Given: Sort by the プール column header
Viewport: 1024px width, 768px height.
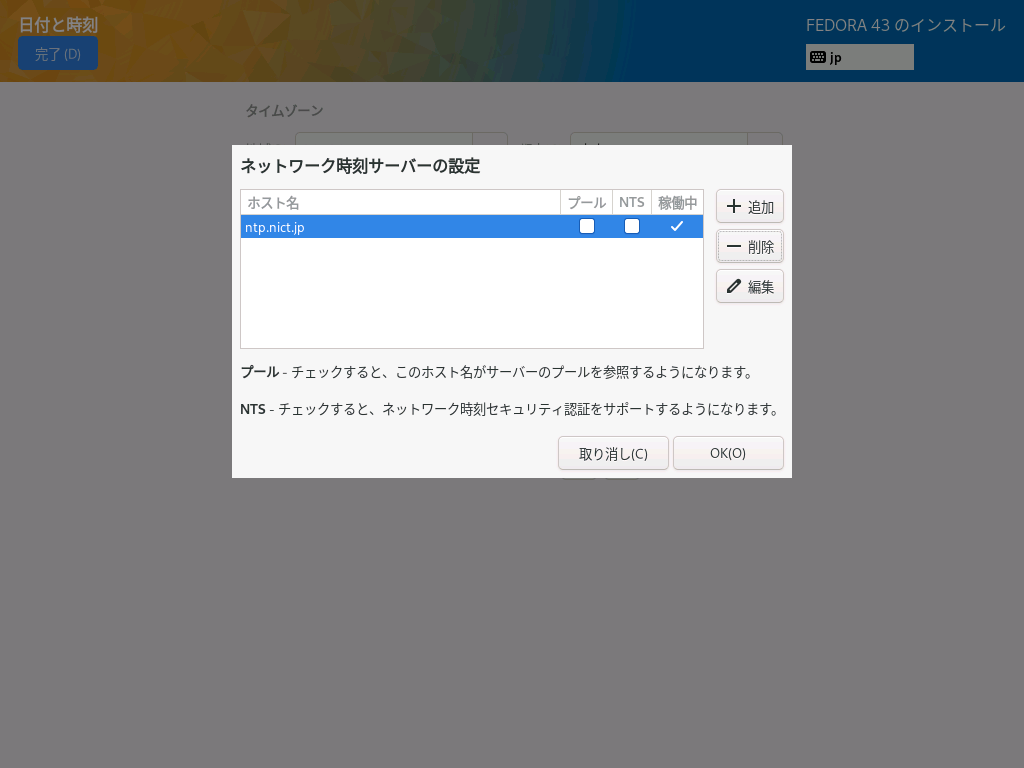Looking at the screenshot, I should point(586,202).
